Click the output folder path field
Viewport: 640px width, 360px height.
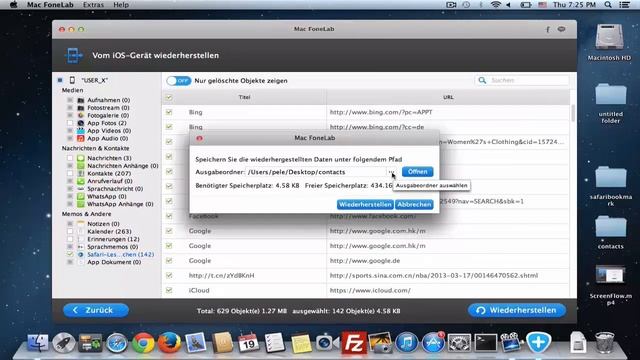click(316, 172)
